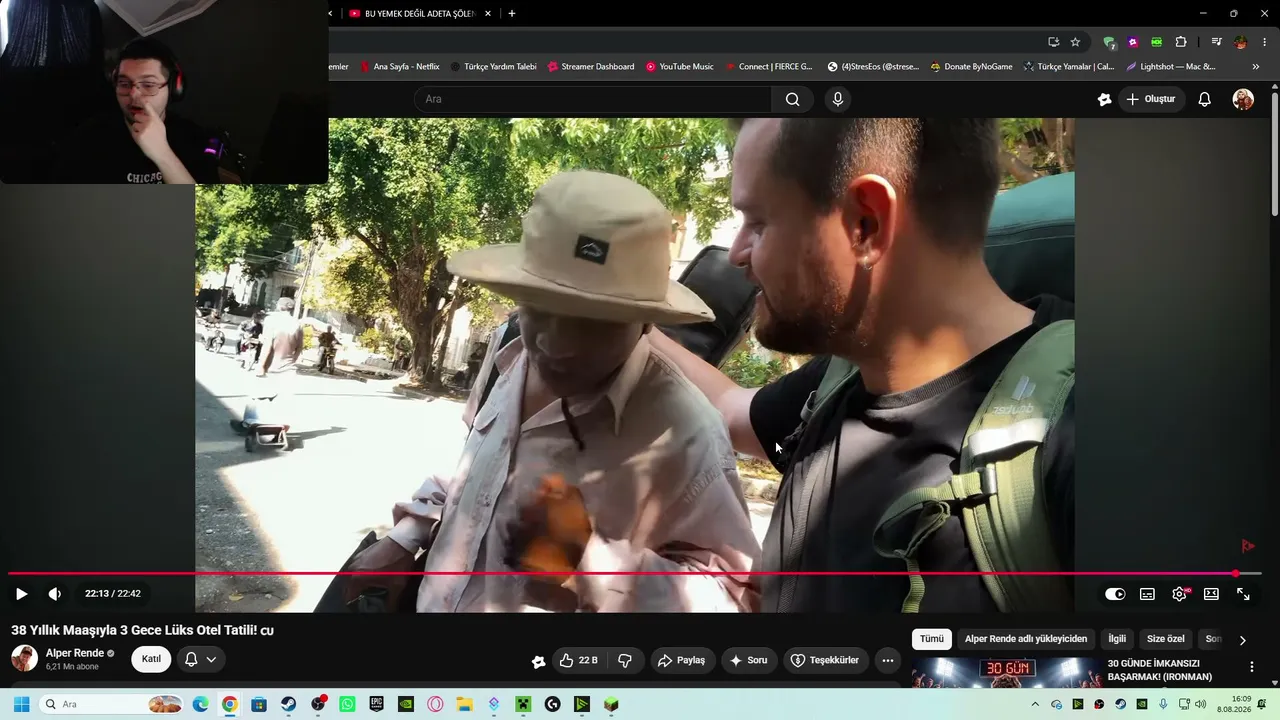Open Microsoft Edge from the taskbar
Image resolution: width=1280 pixels, height=720 pixels.
click(x=200, y=704)
